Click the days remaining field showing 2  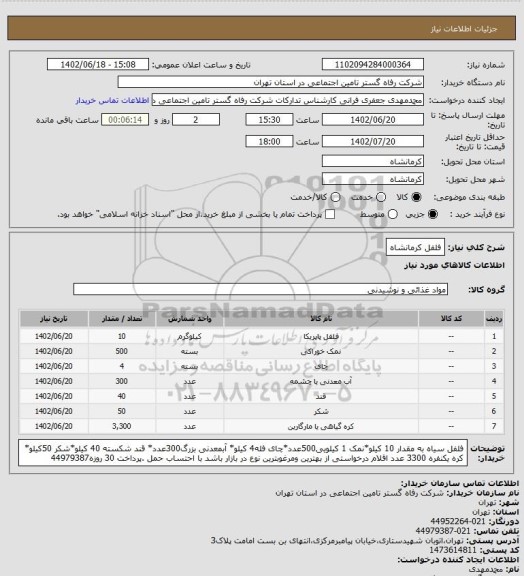(196, 120)
